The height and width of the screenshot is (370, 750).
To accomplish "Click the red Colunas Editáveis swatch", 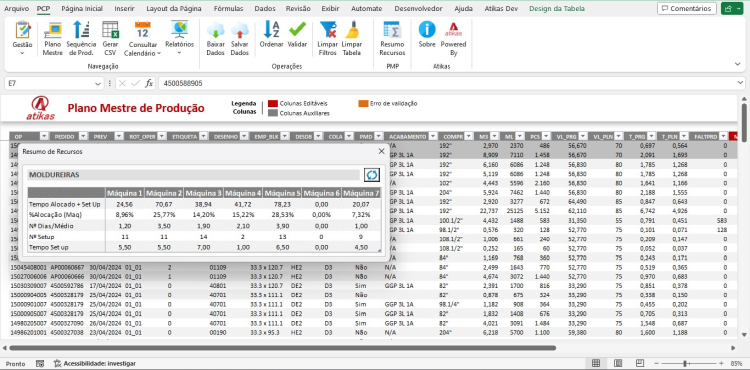I will coord(273,104).
